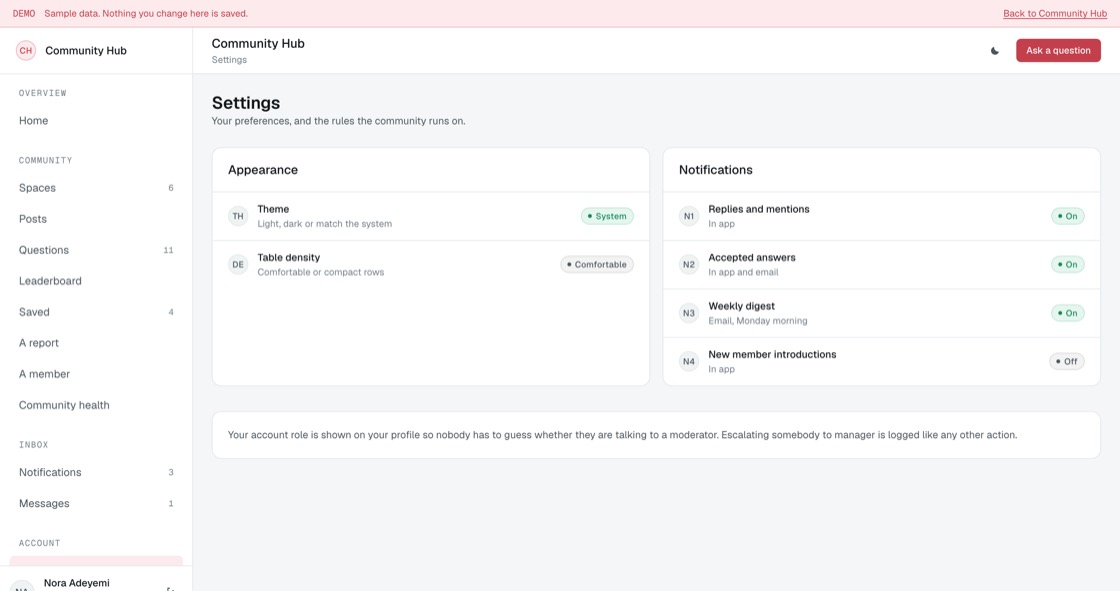Click the Messages count badge 1
The height and width of the screenshot is (591, 1120).
coord(171,503)
